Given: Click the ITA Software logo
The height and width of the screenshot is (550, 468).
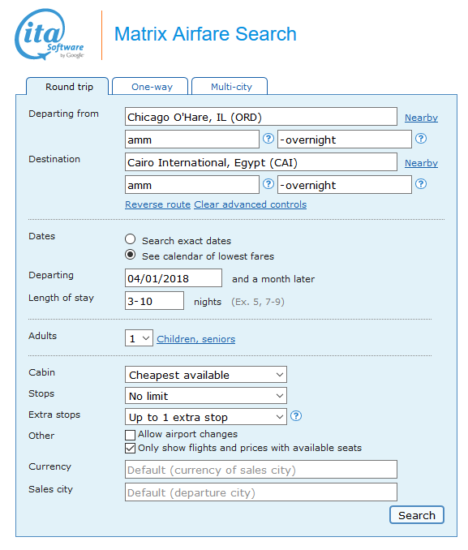Looking at the screenshot, I should [x=49, y=34].
